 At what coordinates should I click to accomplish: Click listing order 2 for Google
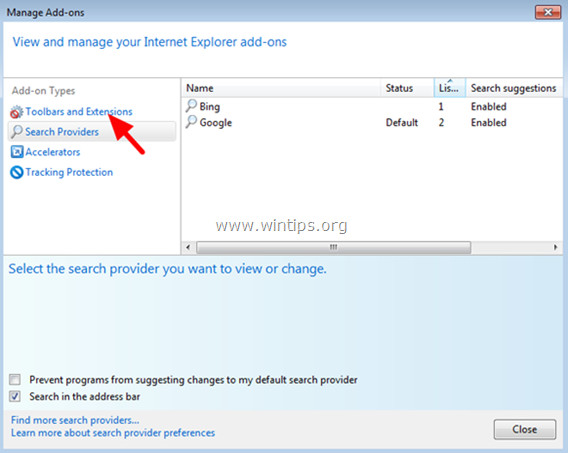click(x=441, y=123)
